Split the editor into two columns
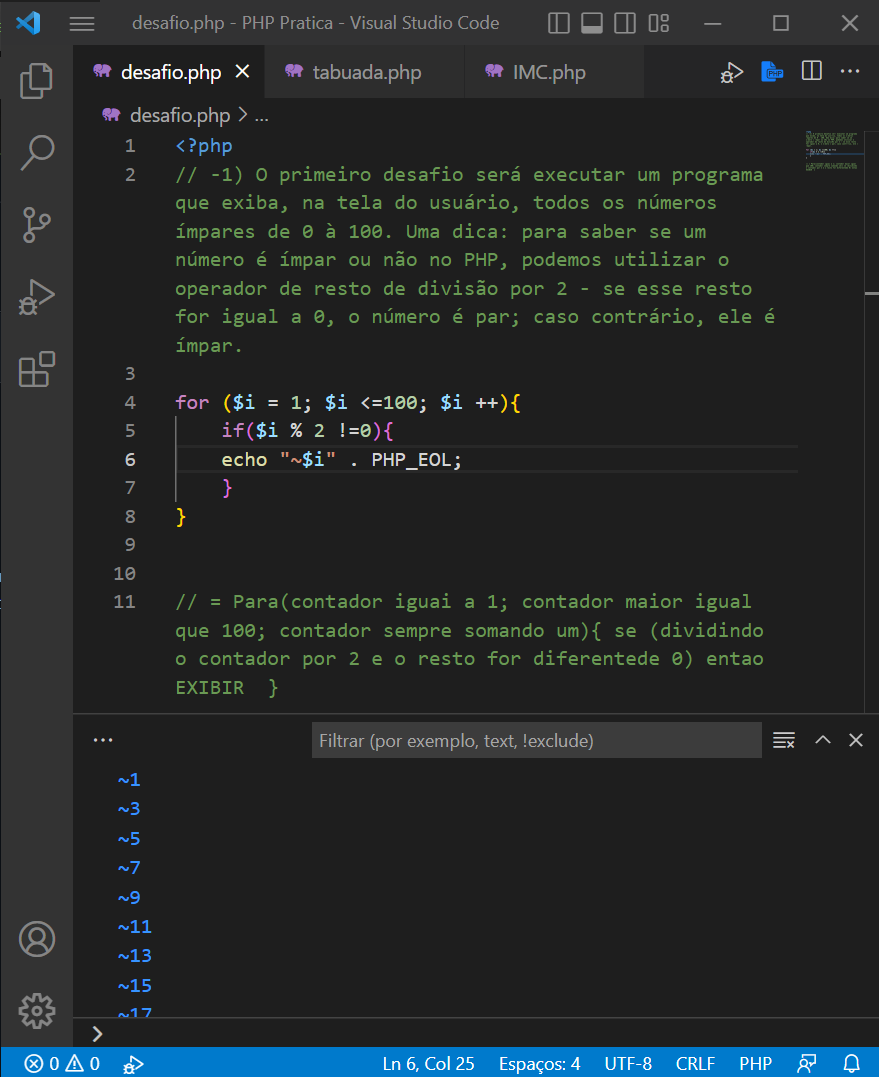Viewport: 879px width, 1077px height. click(811, 71)
